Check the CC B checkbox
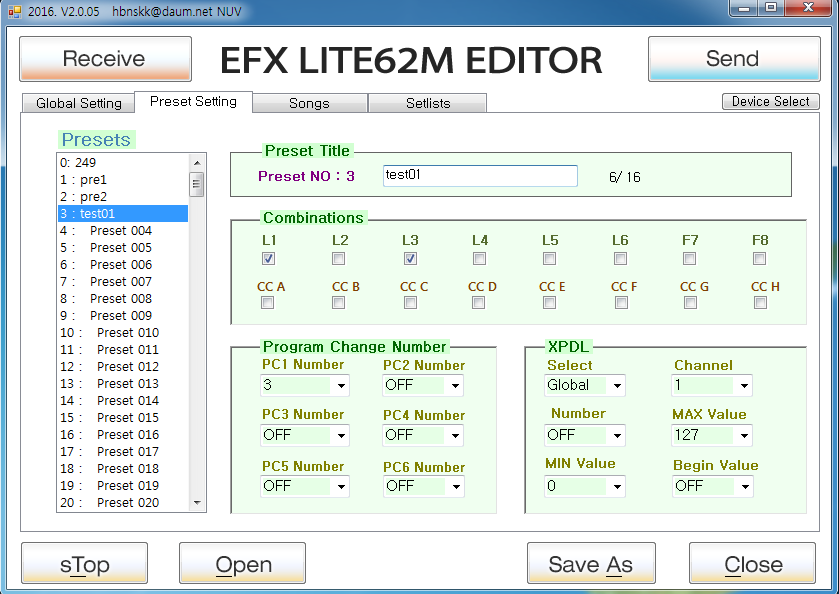 pos(338,303)
